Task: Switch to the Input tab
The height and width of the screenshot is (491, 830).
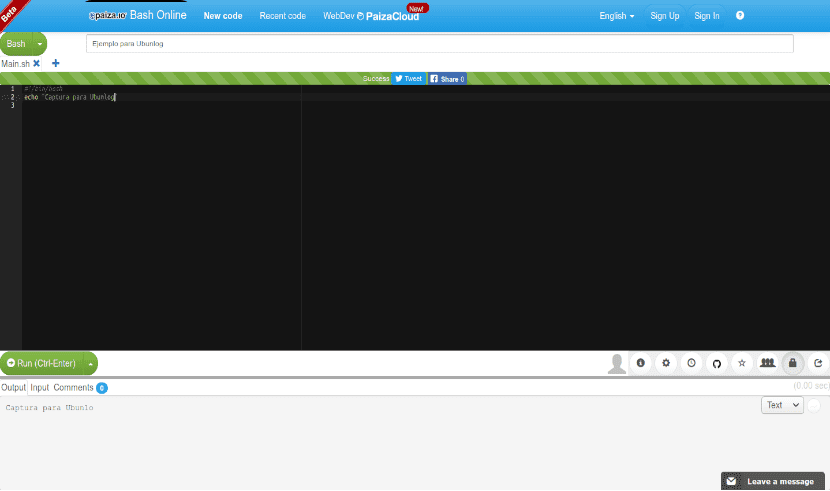Action: [39, 387]
